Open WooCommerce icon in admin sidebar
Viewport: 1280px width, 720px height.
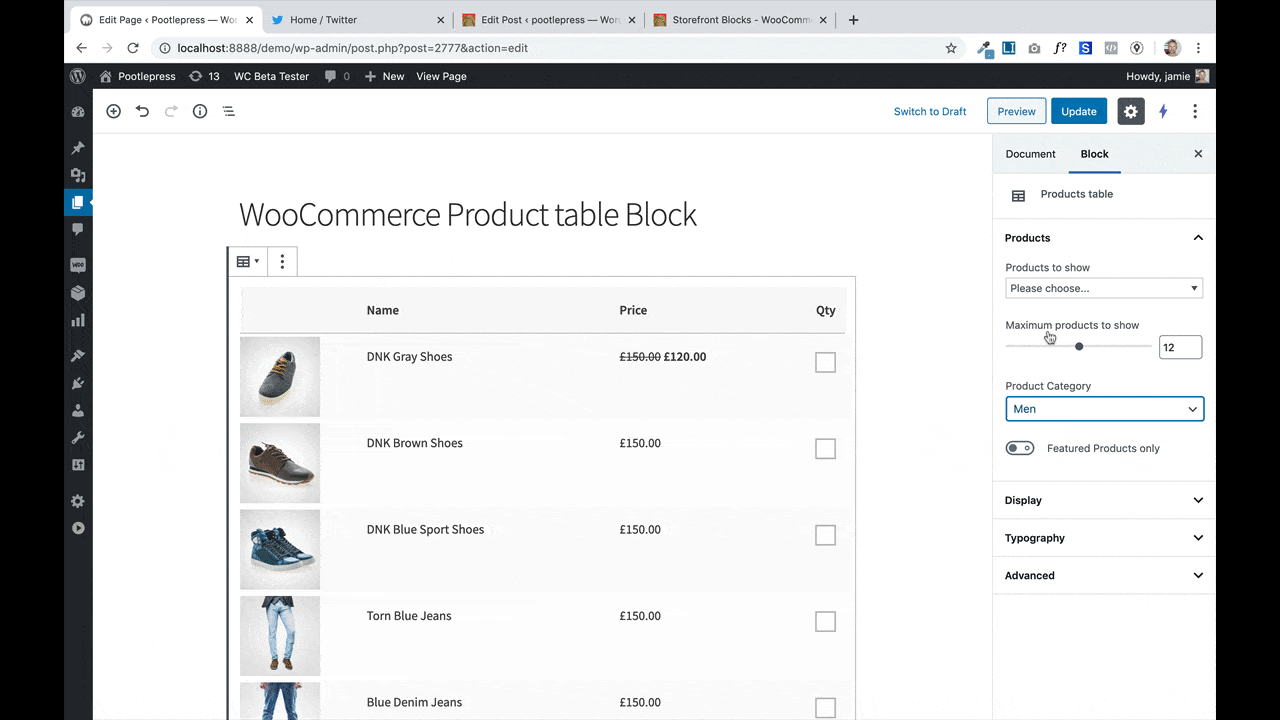[x=78, y=265]
